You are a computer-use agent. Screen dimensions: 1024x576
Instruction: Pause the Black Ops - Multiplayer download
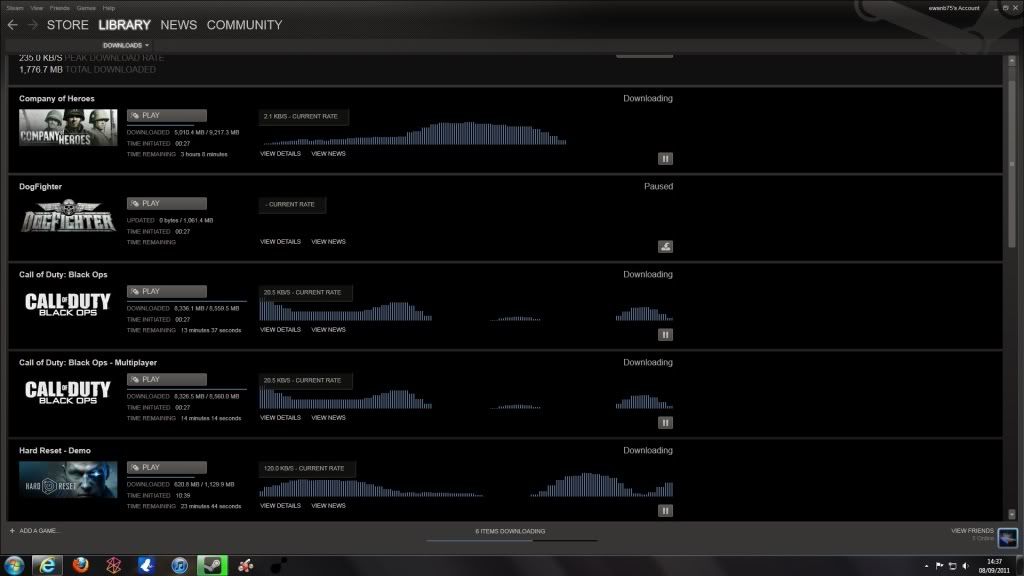[x=665, y=423]
